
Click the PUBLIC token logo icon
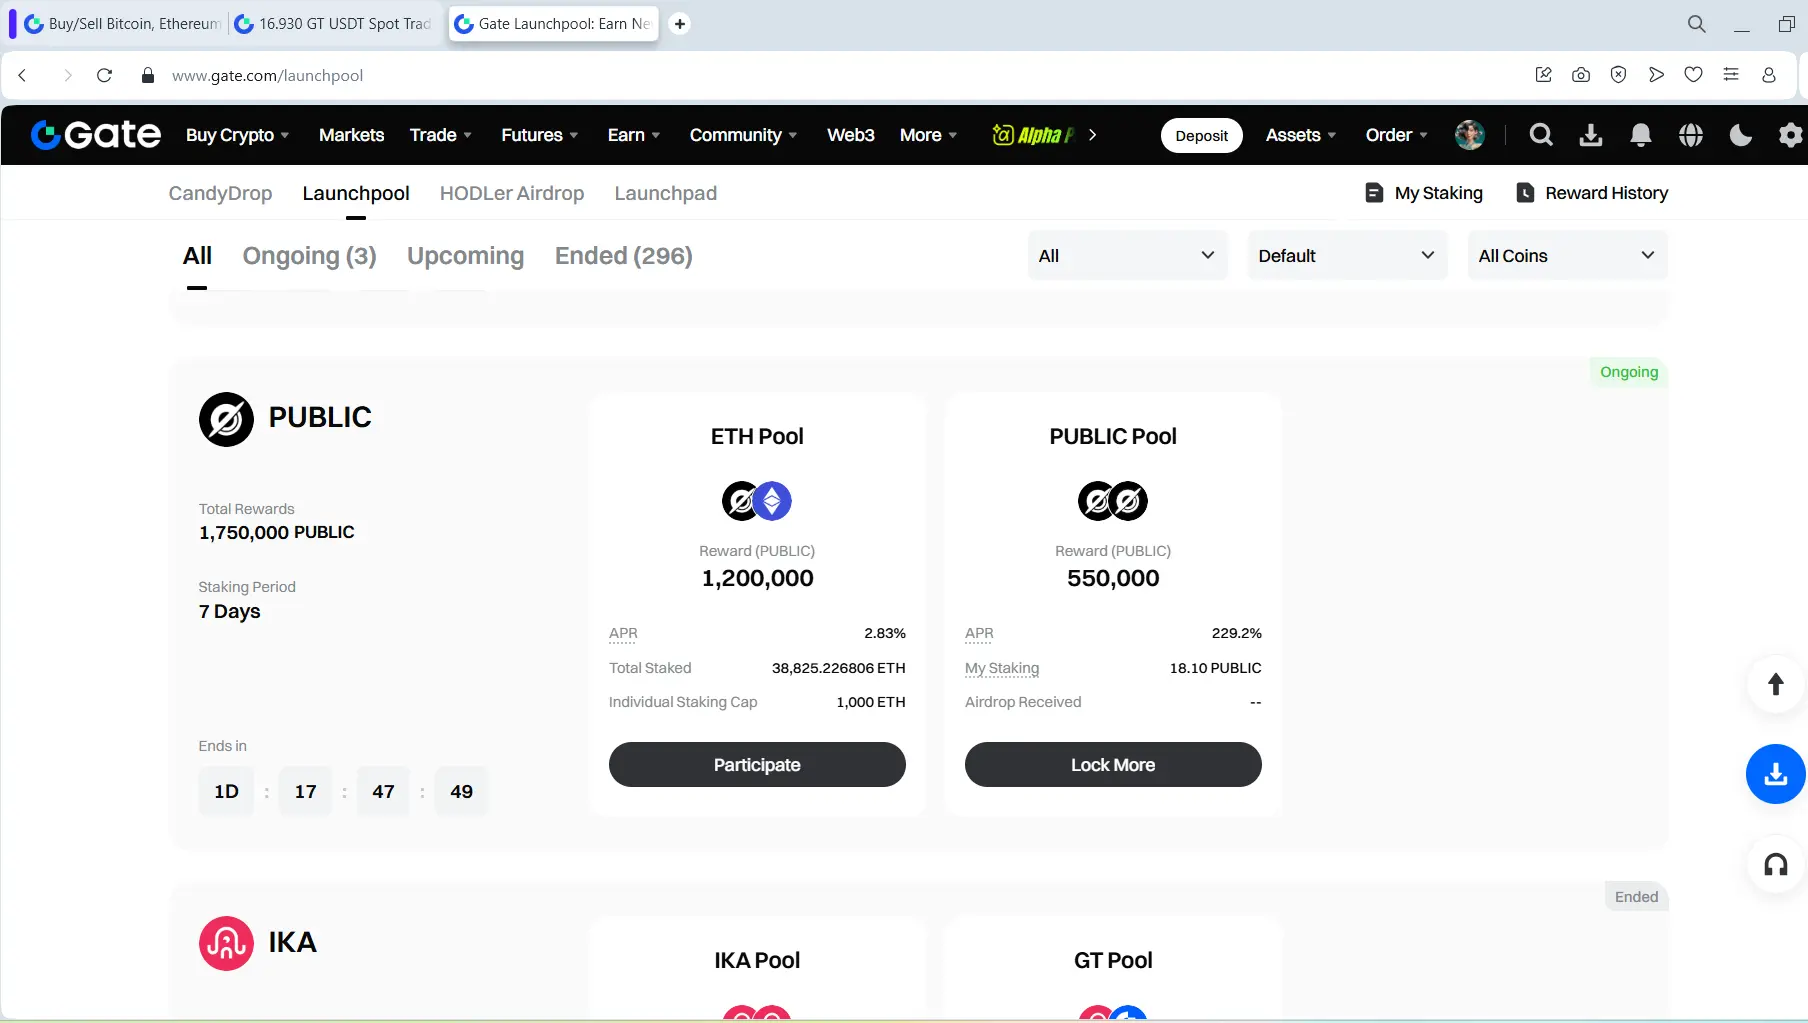pyautogui.click(x=226, y=419)
